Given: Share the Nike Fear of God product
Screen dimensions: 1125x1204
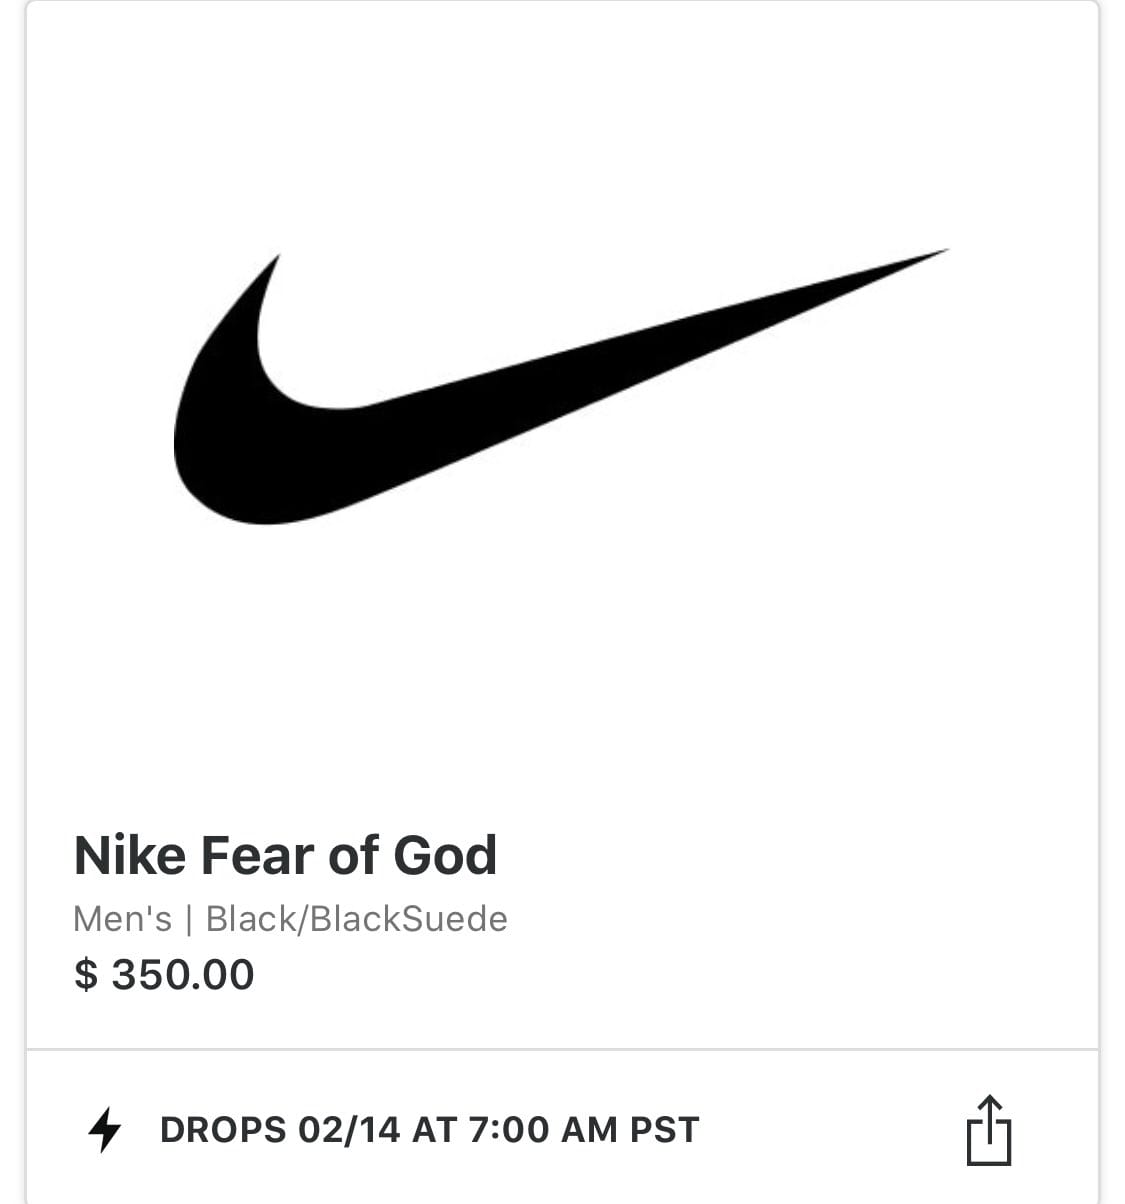Looking at the screenshot, I should (988, 1131).
